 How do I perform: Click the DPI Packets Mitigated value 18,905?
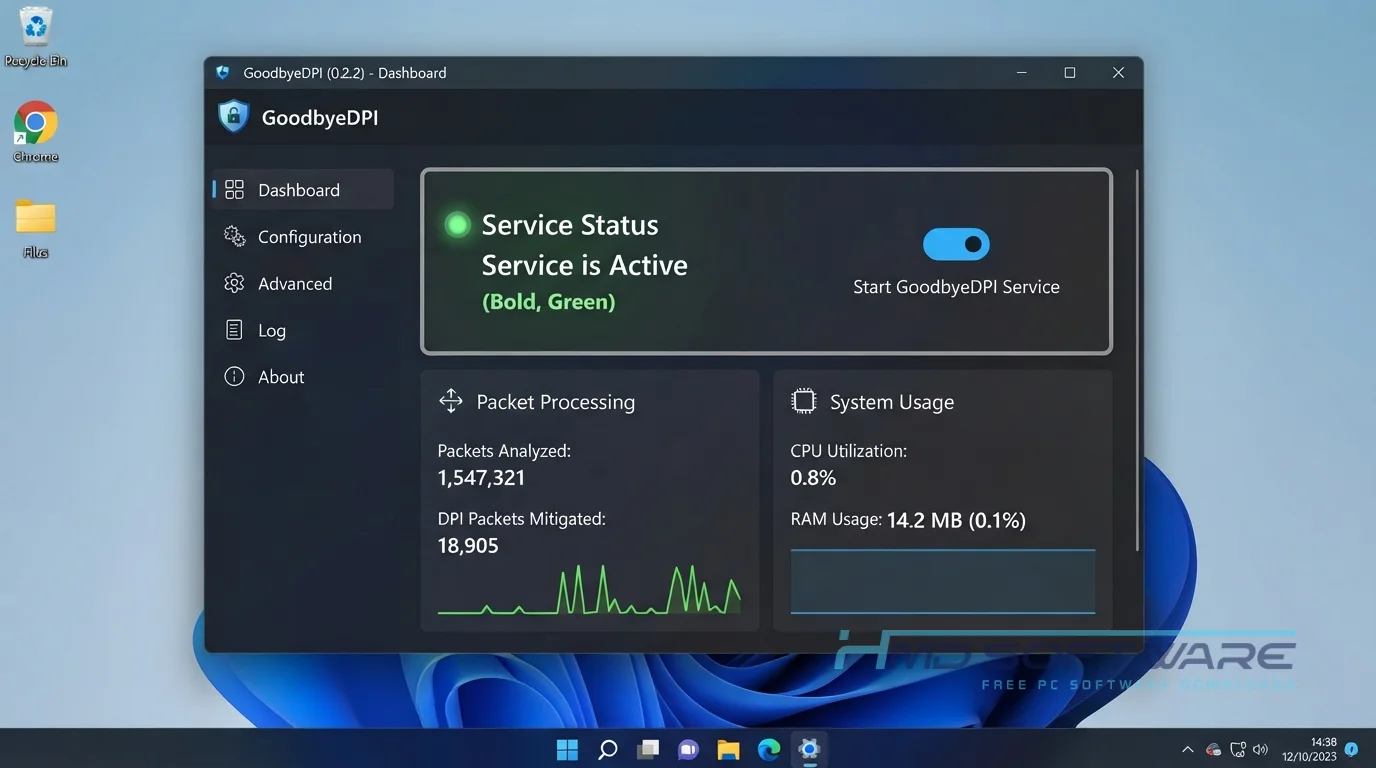coord(468,546)
